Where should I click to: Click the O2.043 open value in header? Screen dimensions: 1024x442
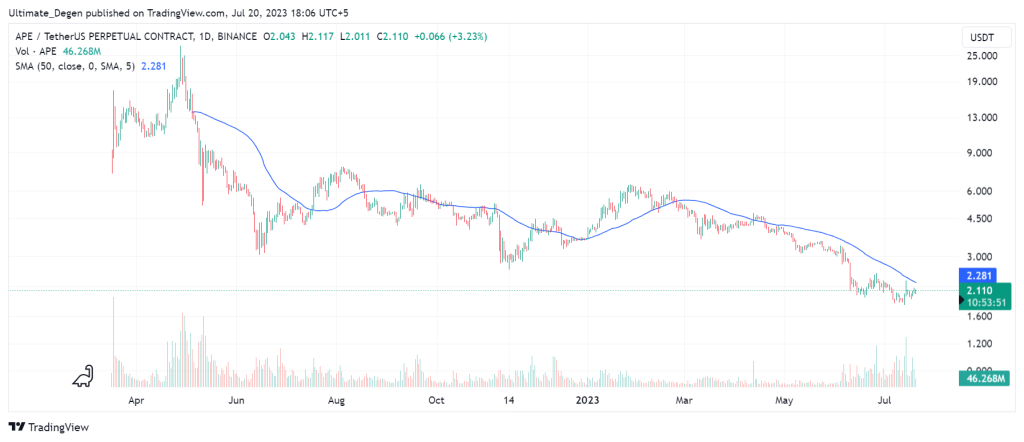pyautogui.click(x=280, y=37)
